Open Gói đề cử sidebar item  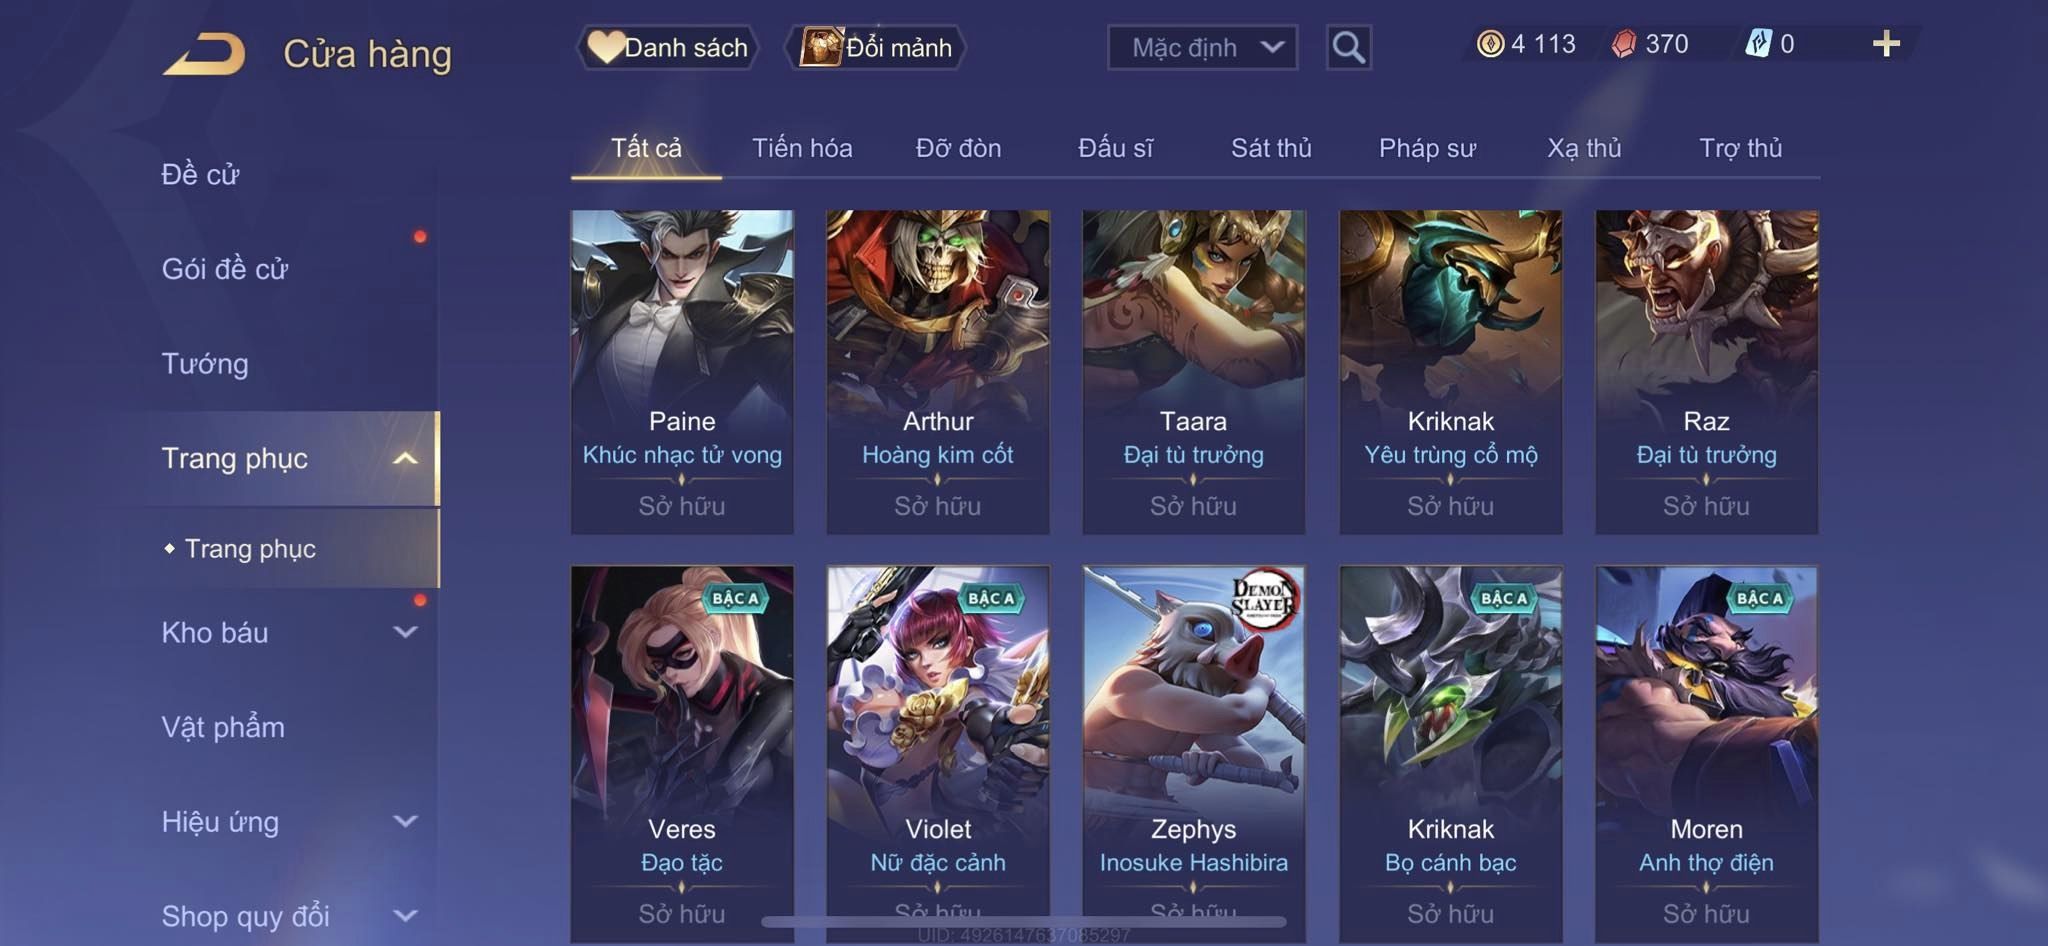pyautogui.click(x=225, y=269)
